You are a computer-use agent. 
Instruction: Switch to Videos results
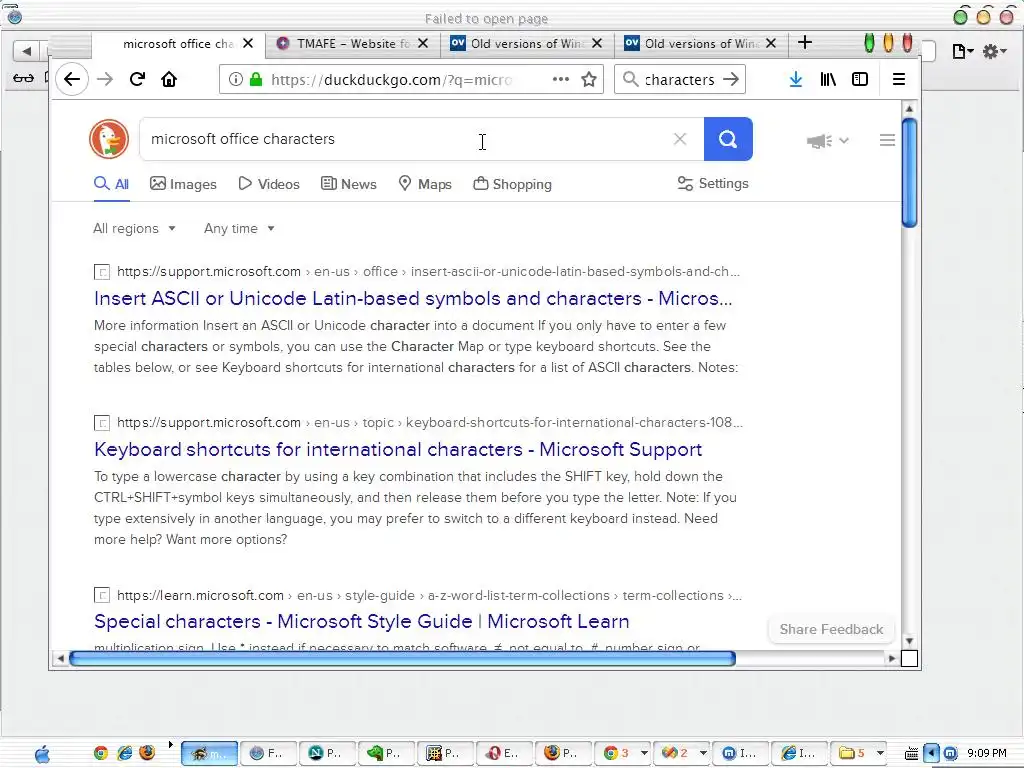tap(269, 184)
